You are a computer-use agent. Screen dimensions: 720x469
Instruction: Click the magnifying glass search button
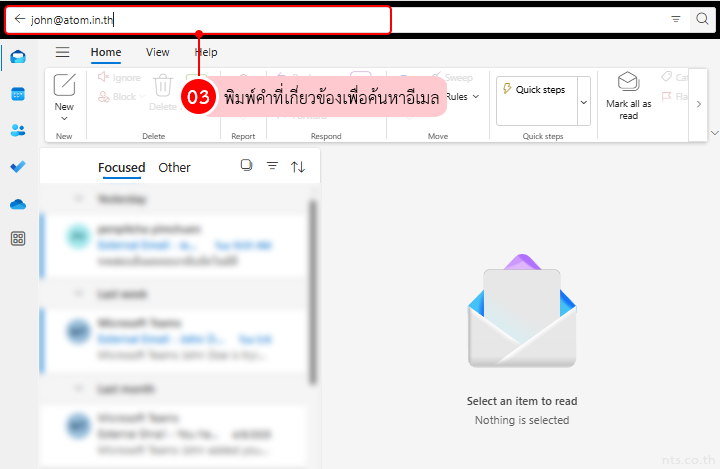click(702, 19)
